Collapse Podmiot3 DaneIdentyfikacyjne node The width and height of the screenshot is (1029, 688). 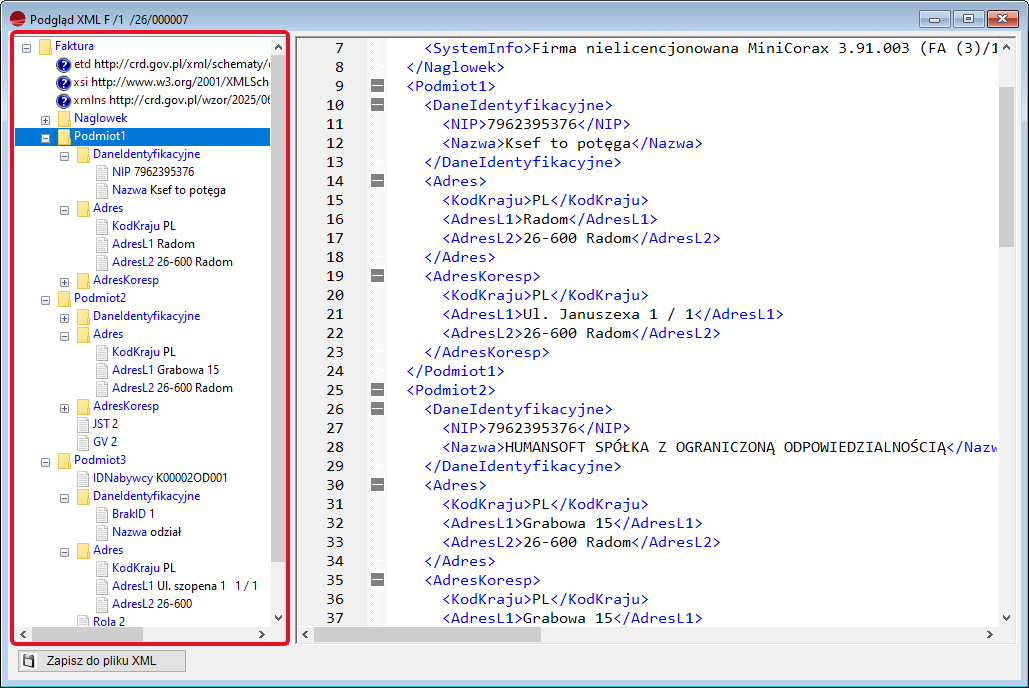(x=64, y=498)
